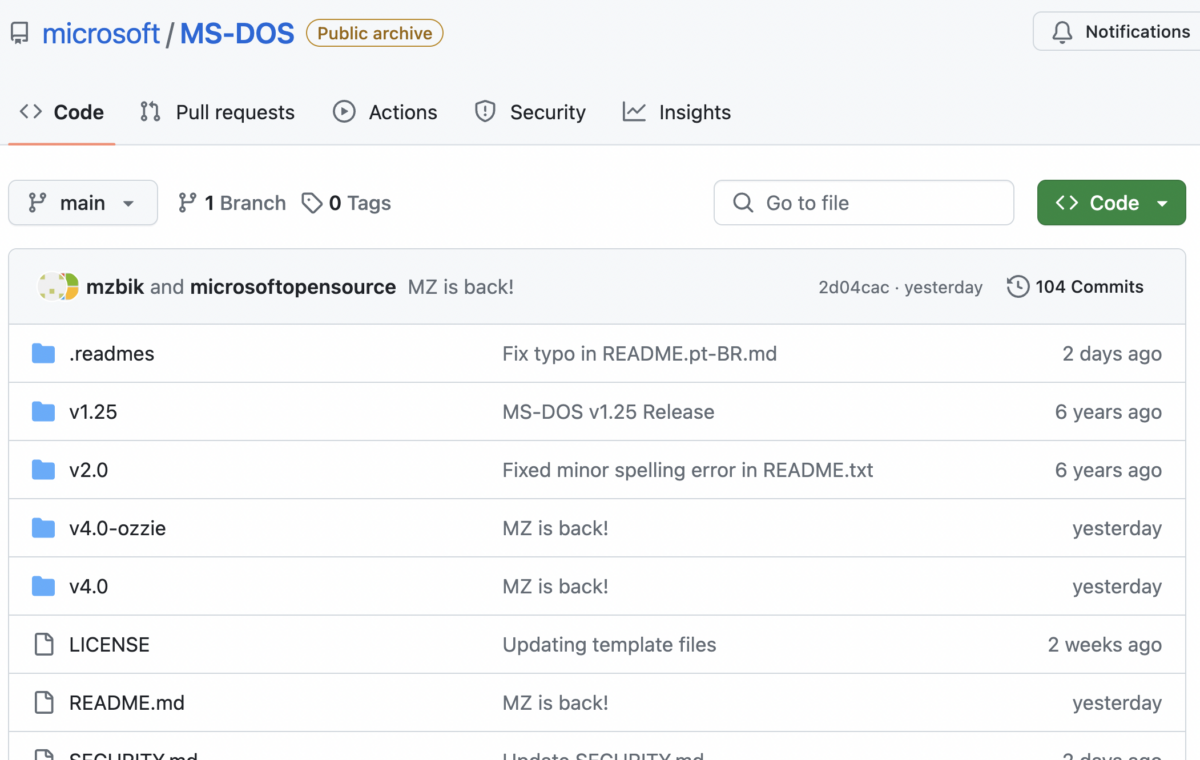Screen dimensions: 1200x760
Task: Open the Insights tab
Action: point(677,112)
